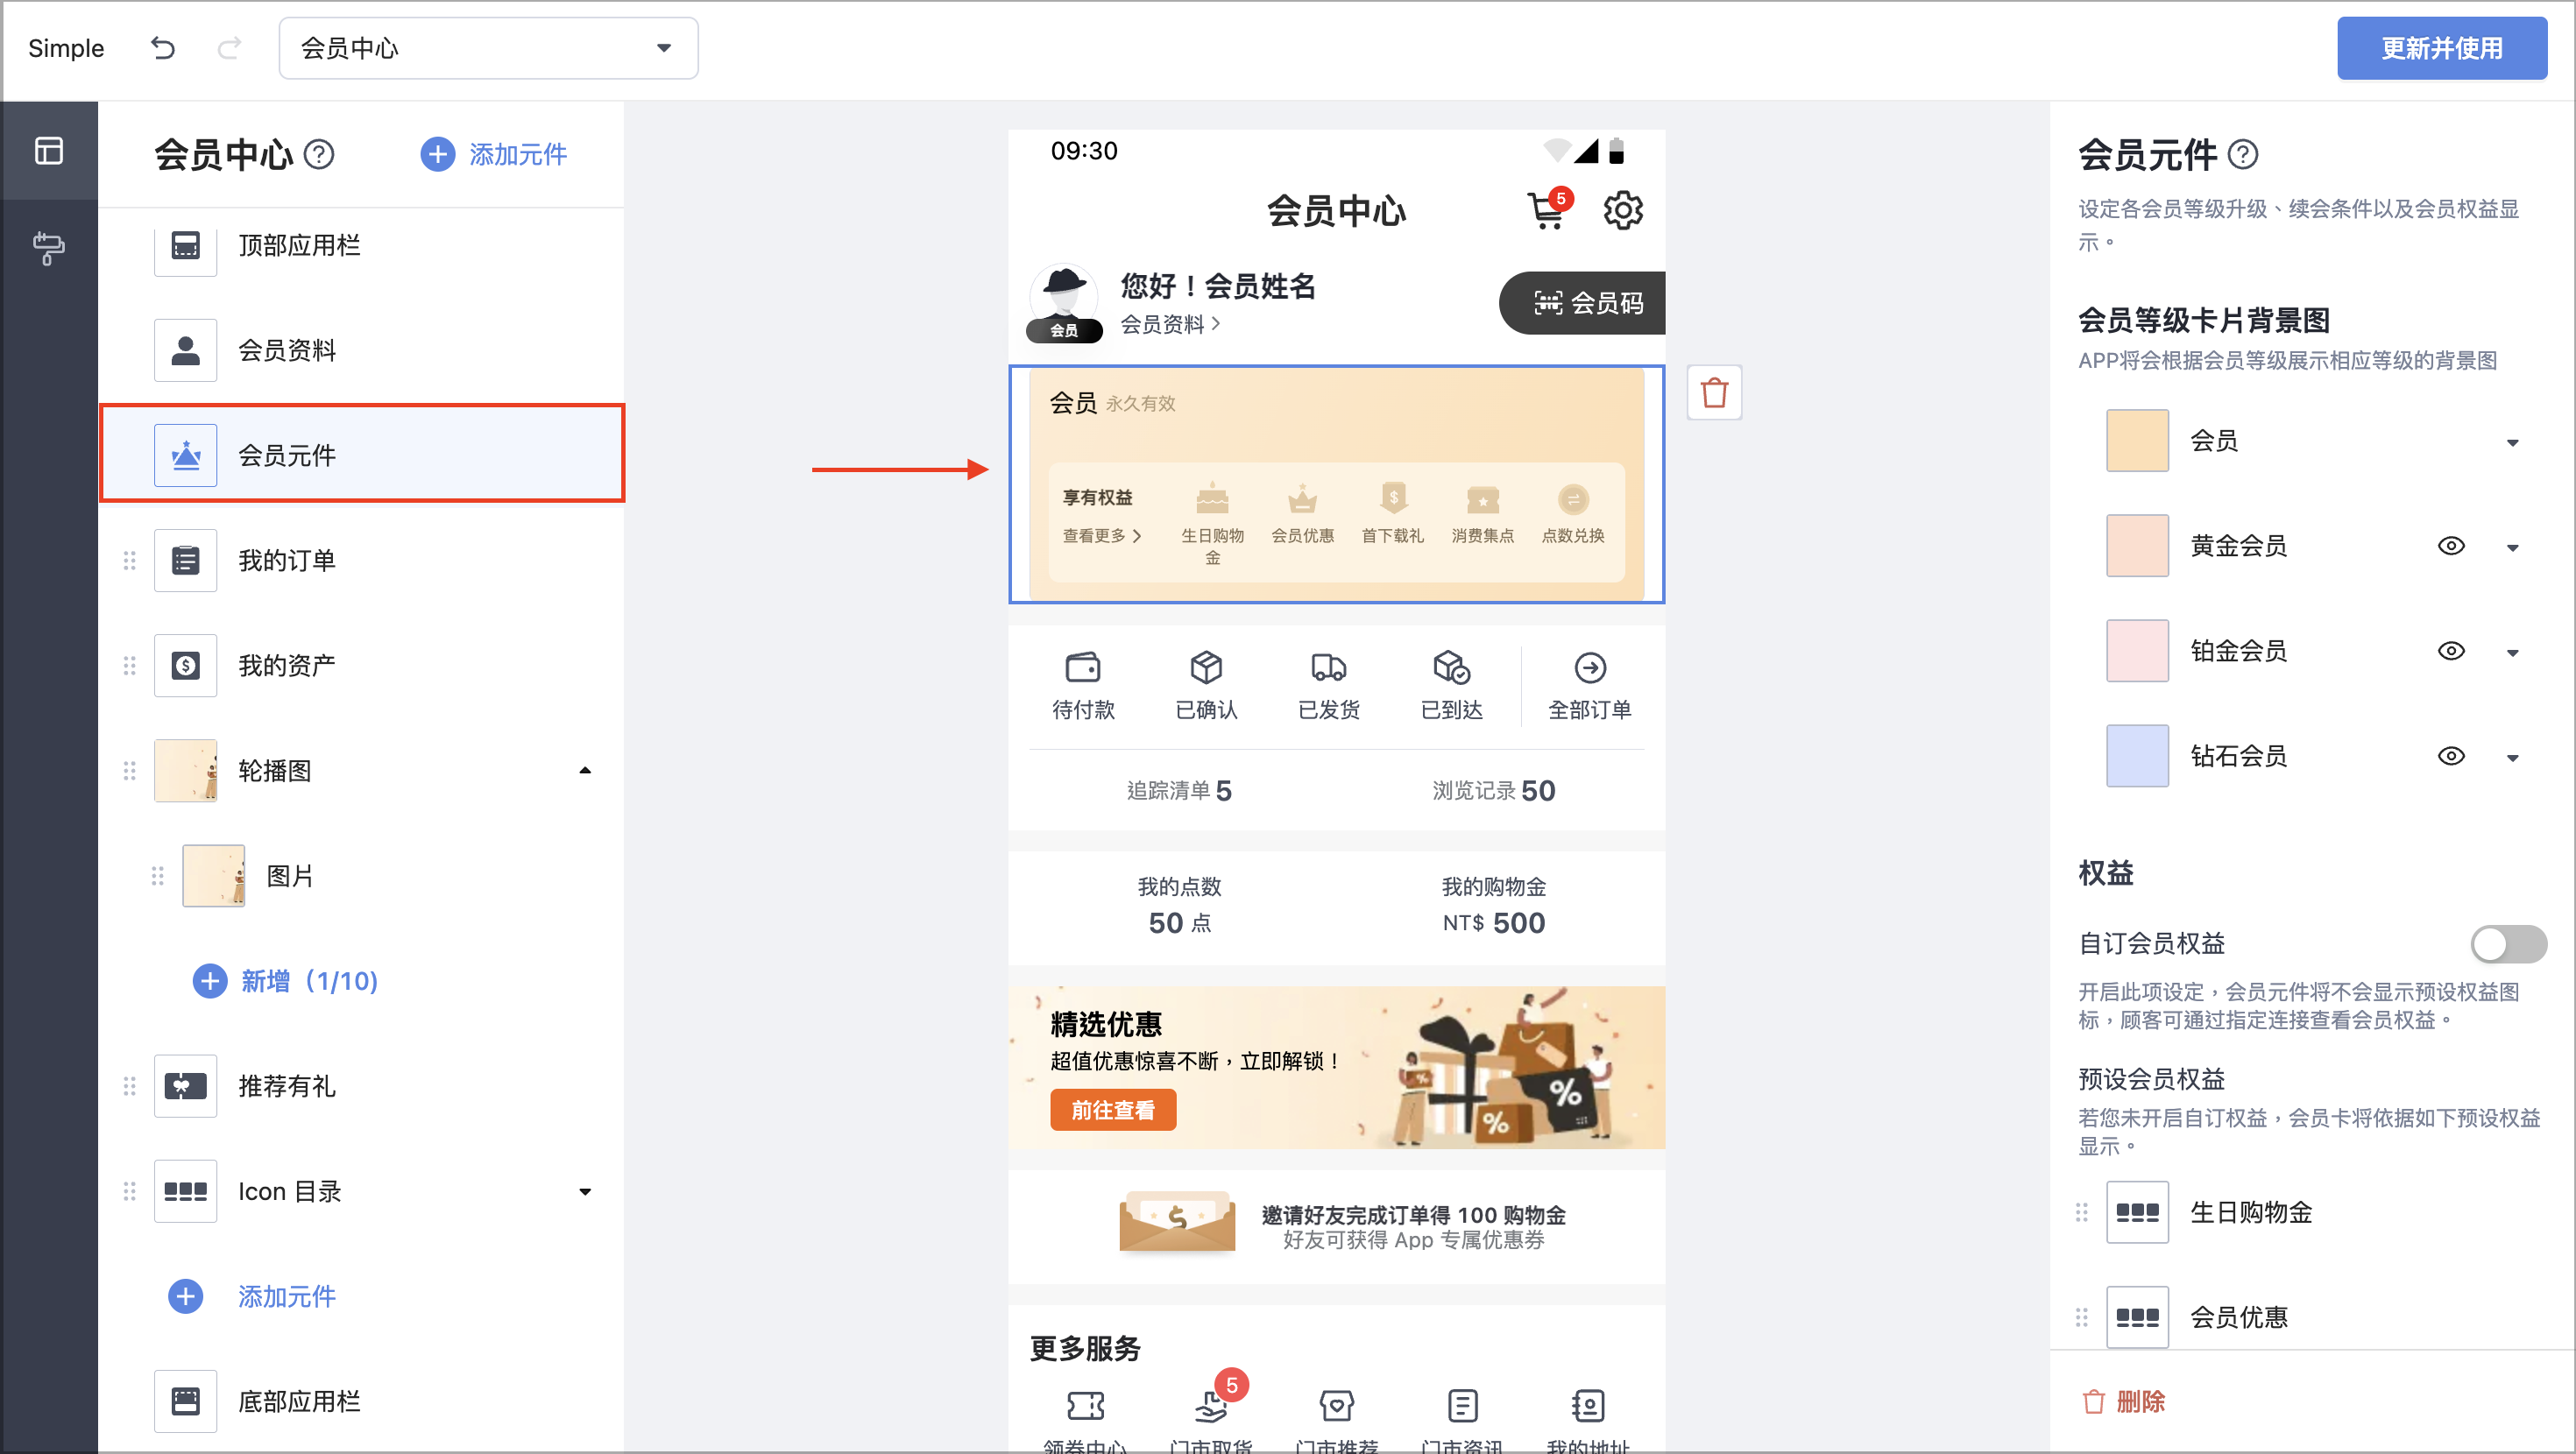The height and width of the screenshot is (1454, 2576).
Task: Click the 全部订单 arrow icon
Action: (1590, 667)
